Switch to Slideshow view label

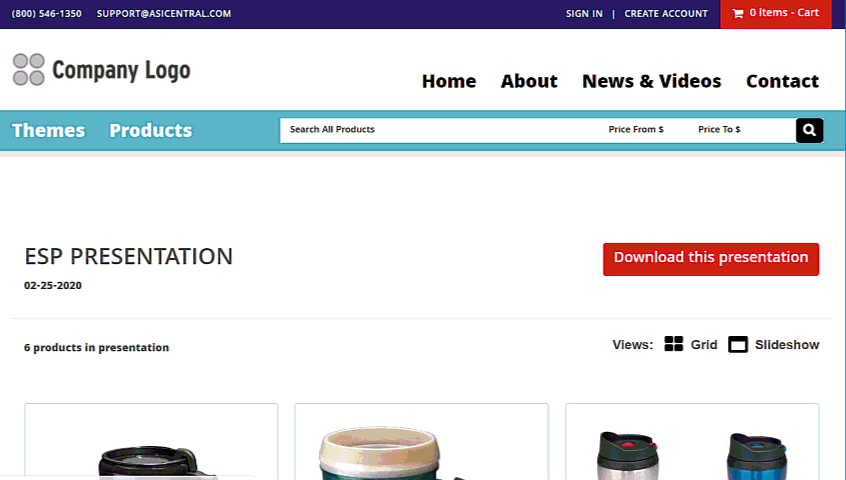click(x=787, y=345)
